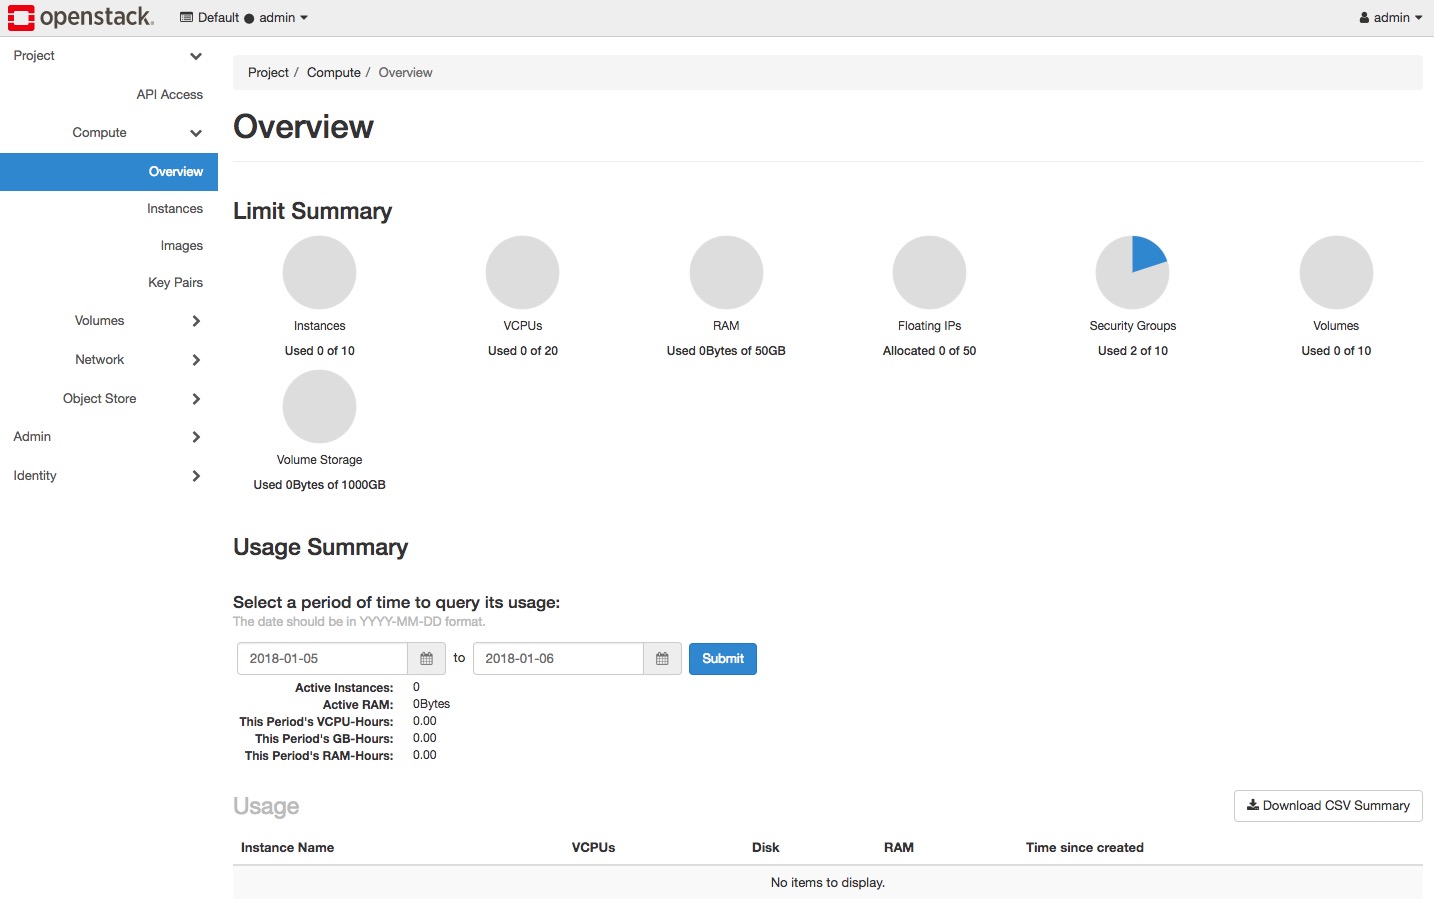Click the start date input field

click(x=322, y=659)
